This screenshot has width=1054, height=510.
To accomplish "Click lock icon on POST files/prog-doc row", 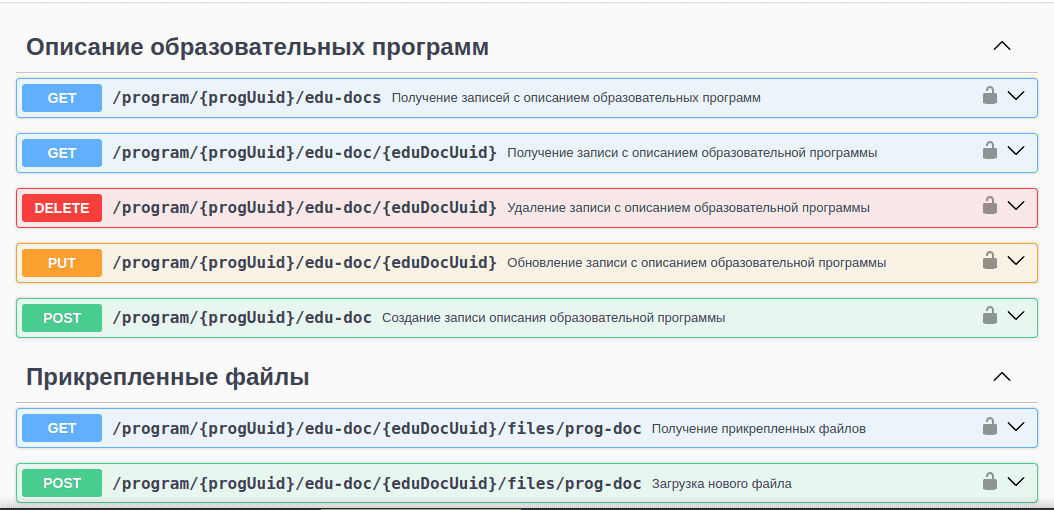I will click(989, 483).
